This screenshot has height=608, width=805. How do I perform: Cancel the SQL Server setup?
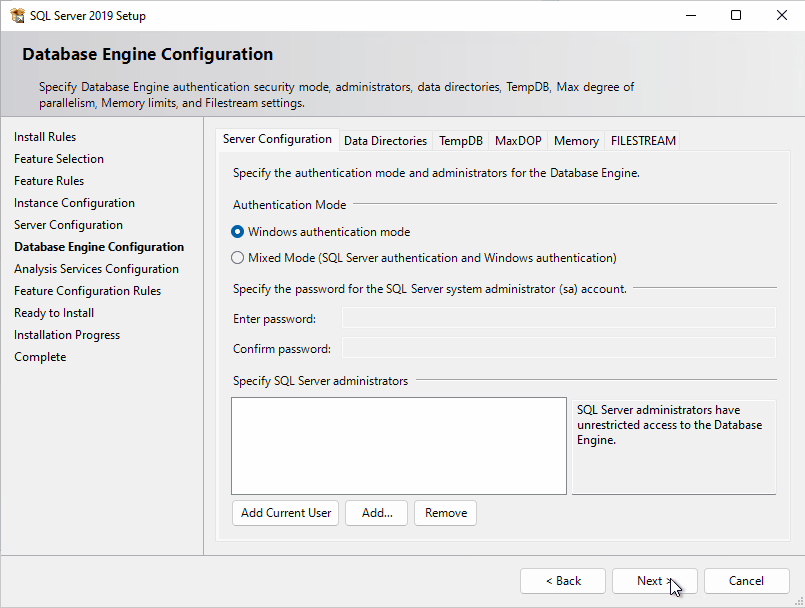746,581
